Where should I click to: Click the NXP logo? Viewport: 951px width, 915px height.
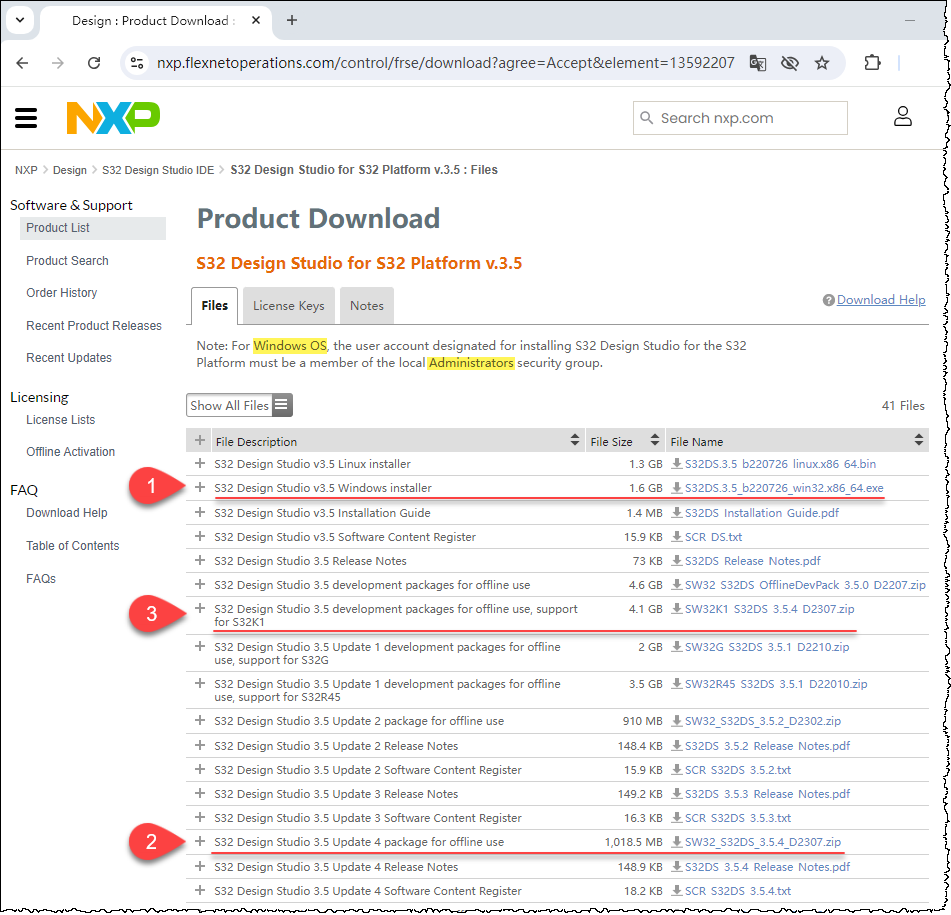tap(110, 117)
